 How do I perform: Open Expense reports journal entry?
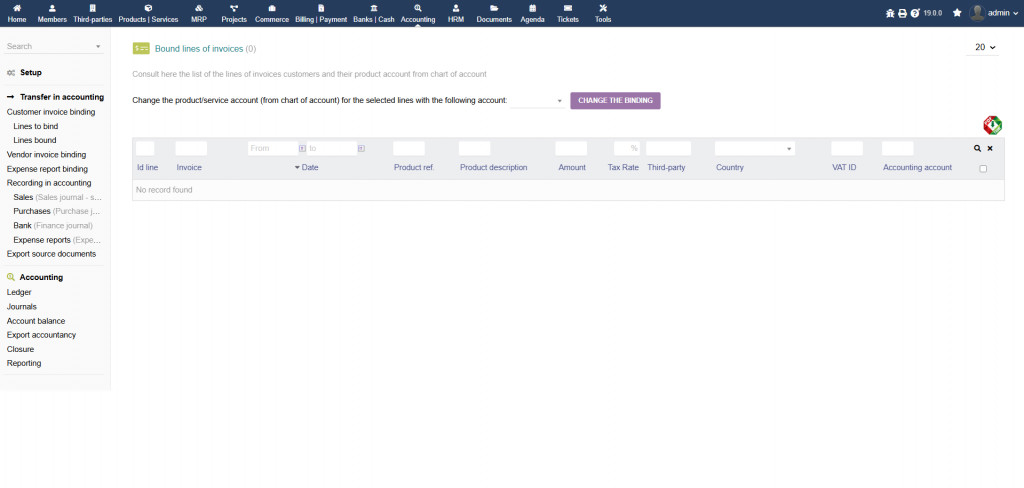pos(57,240)
